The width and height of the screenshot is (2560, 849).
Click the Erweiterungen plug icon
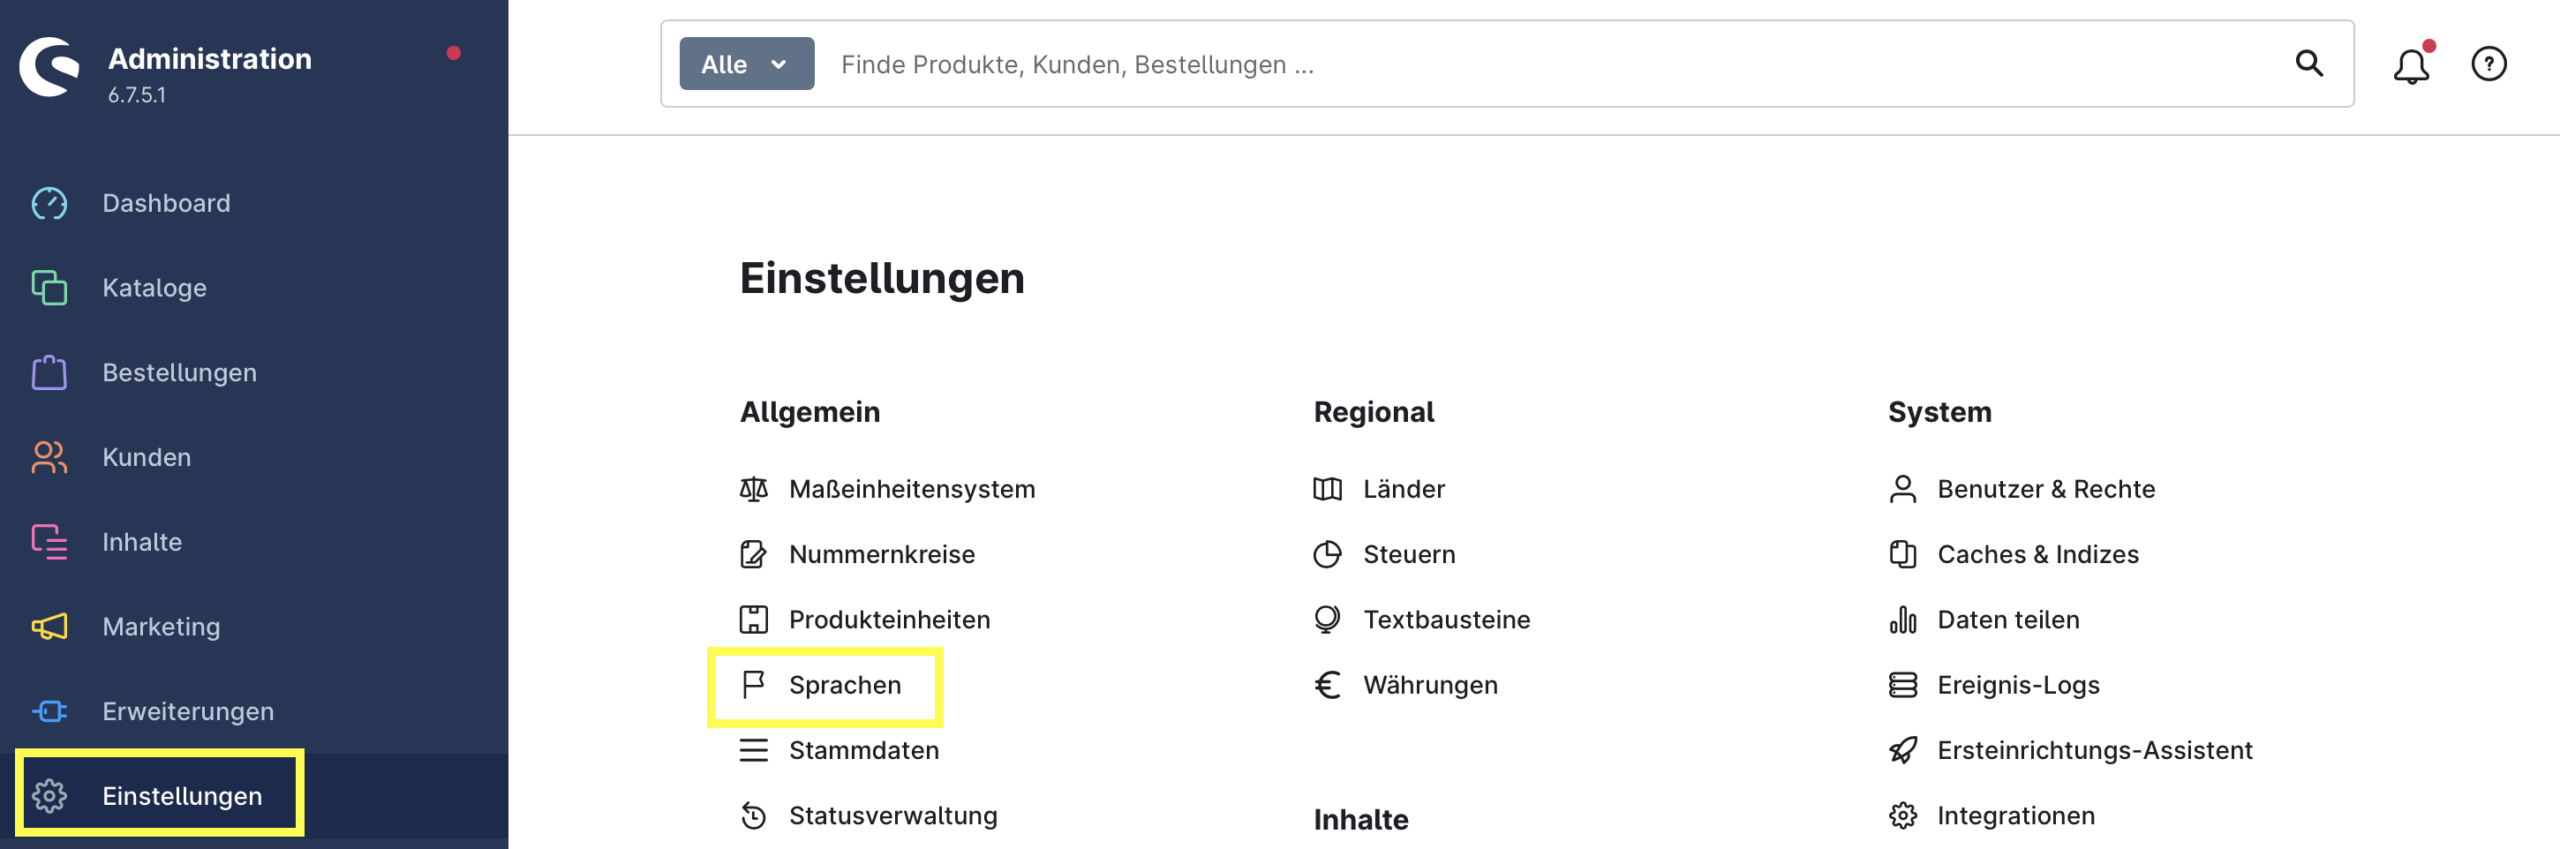click(x=49, y=711)
